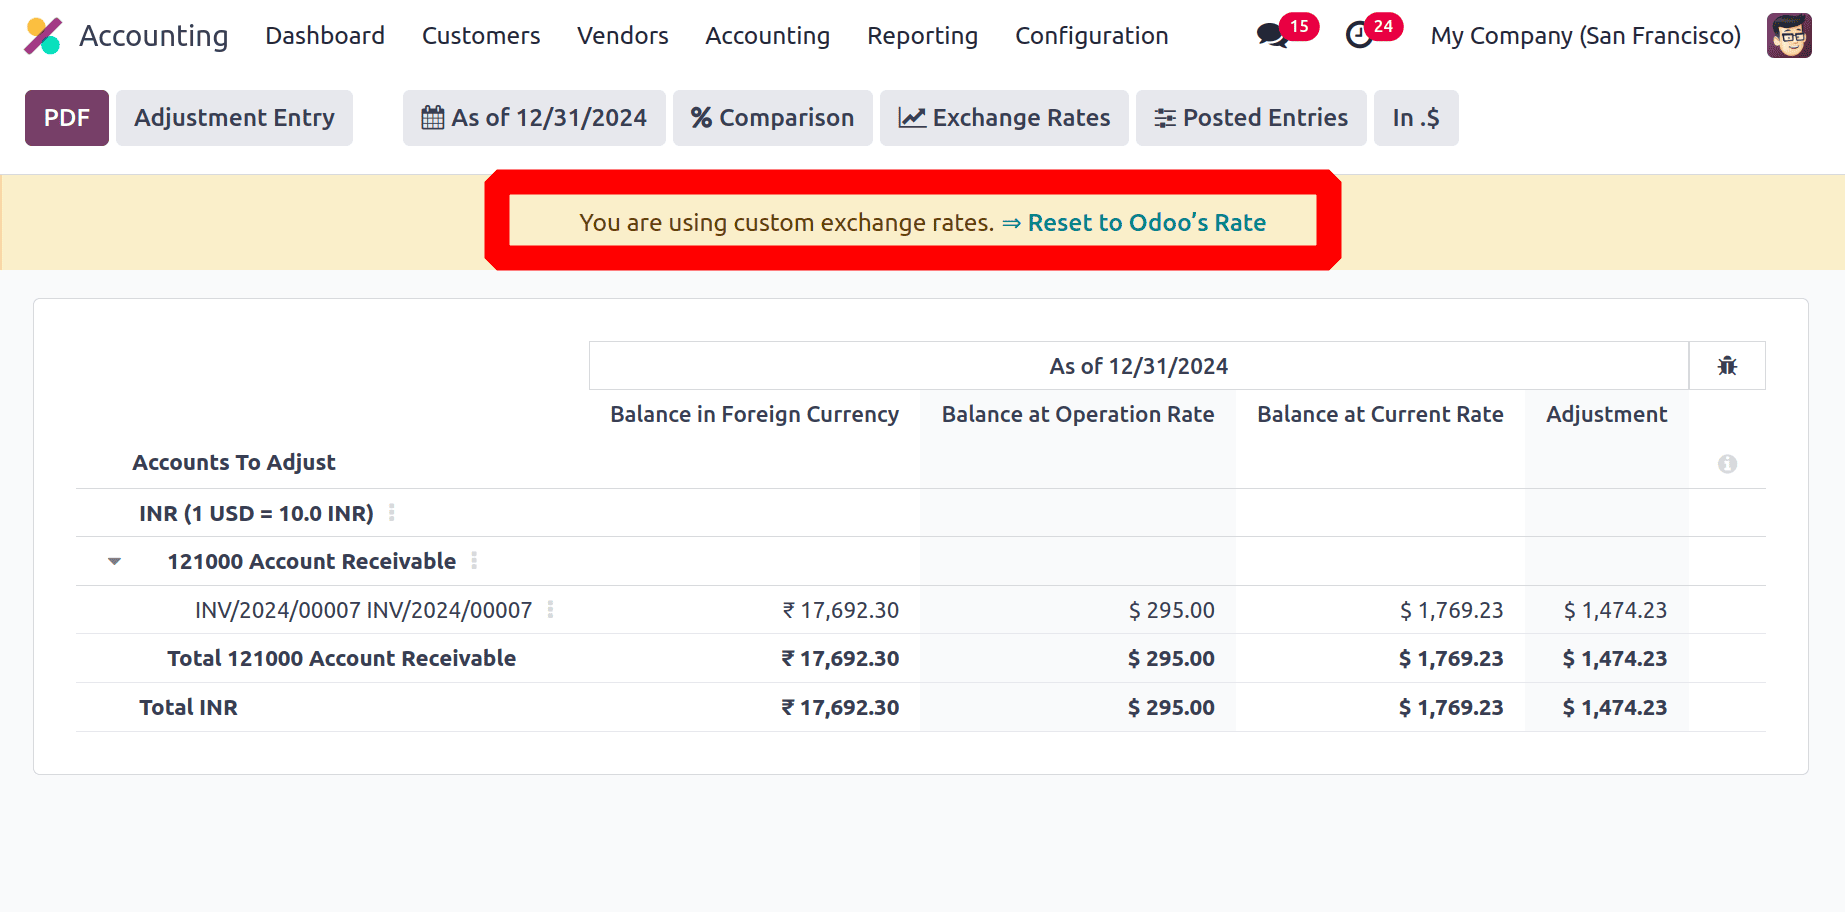Open kebab menu for INV/2024/00007 line
Screen dimensions: 1845x912
coord(550,610)
